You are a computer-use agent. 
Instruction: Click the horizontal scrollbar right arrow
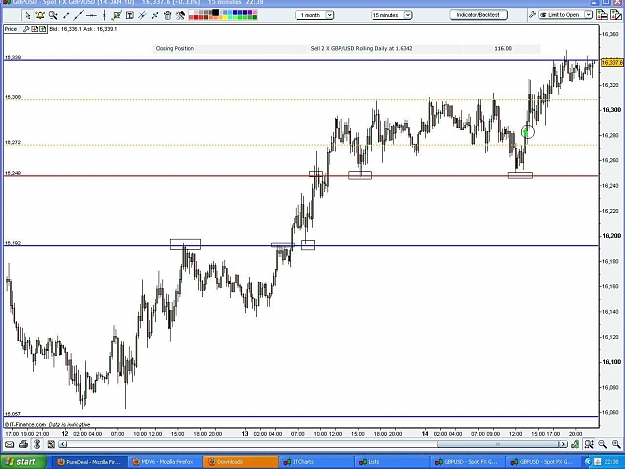(562, 444)
